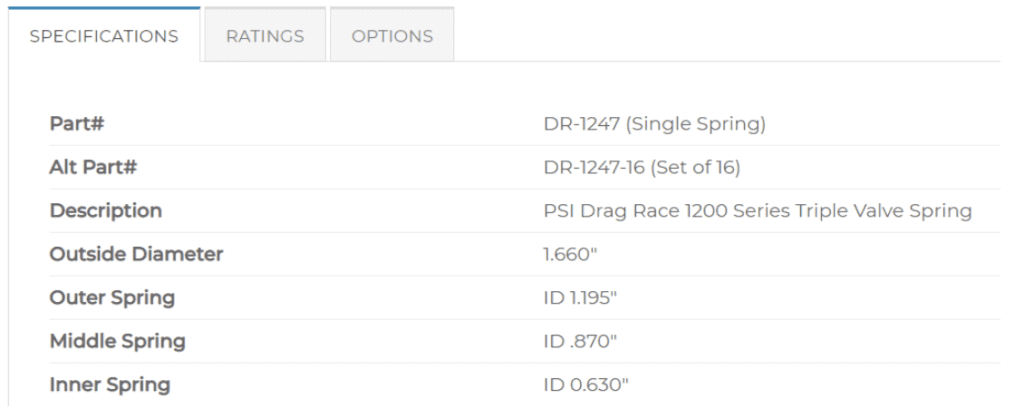Viewport: 1024px width, 419px height.
Task: Open the Options tab
Action: coord(392,36)
